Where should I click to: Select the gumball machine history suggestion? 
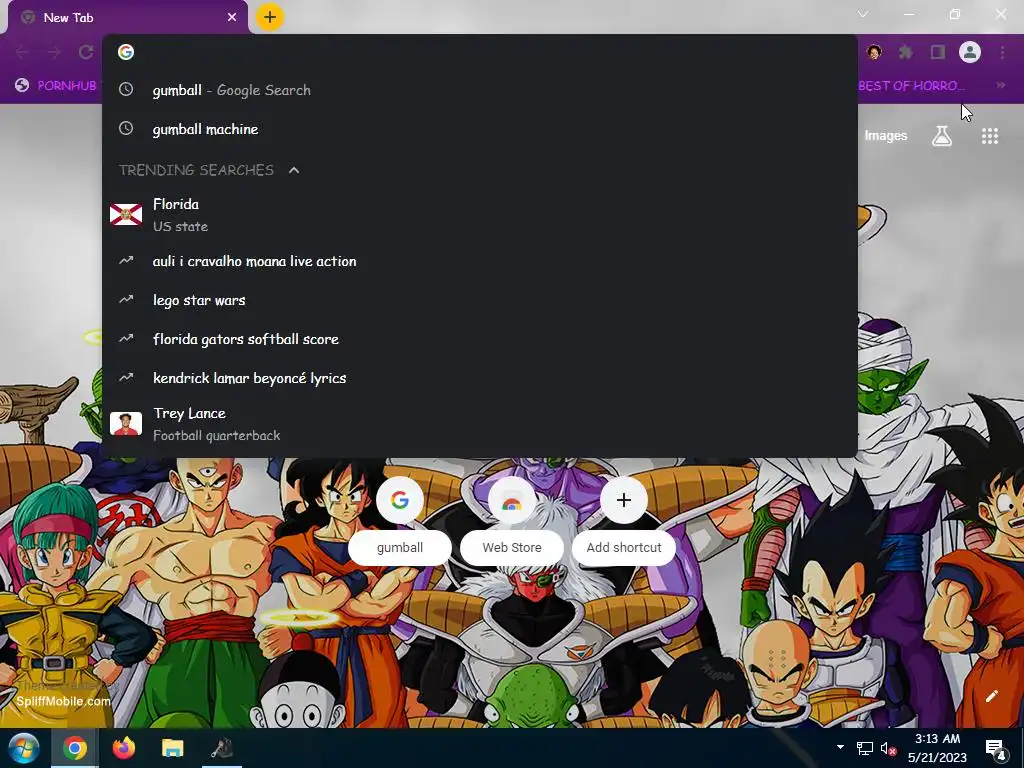479,129
